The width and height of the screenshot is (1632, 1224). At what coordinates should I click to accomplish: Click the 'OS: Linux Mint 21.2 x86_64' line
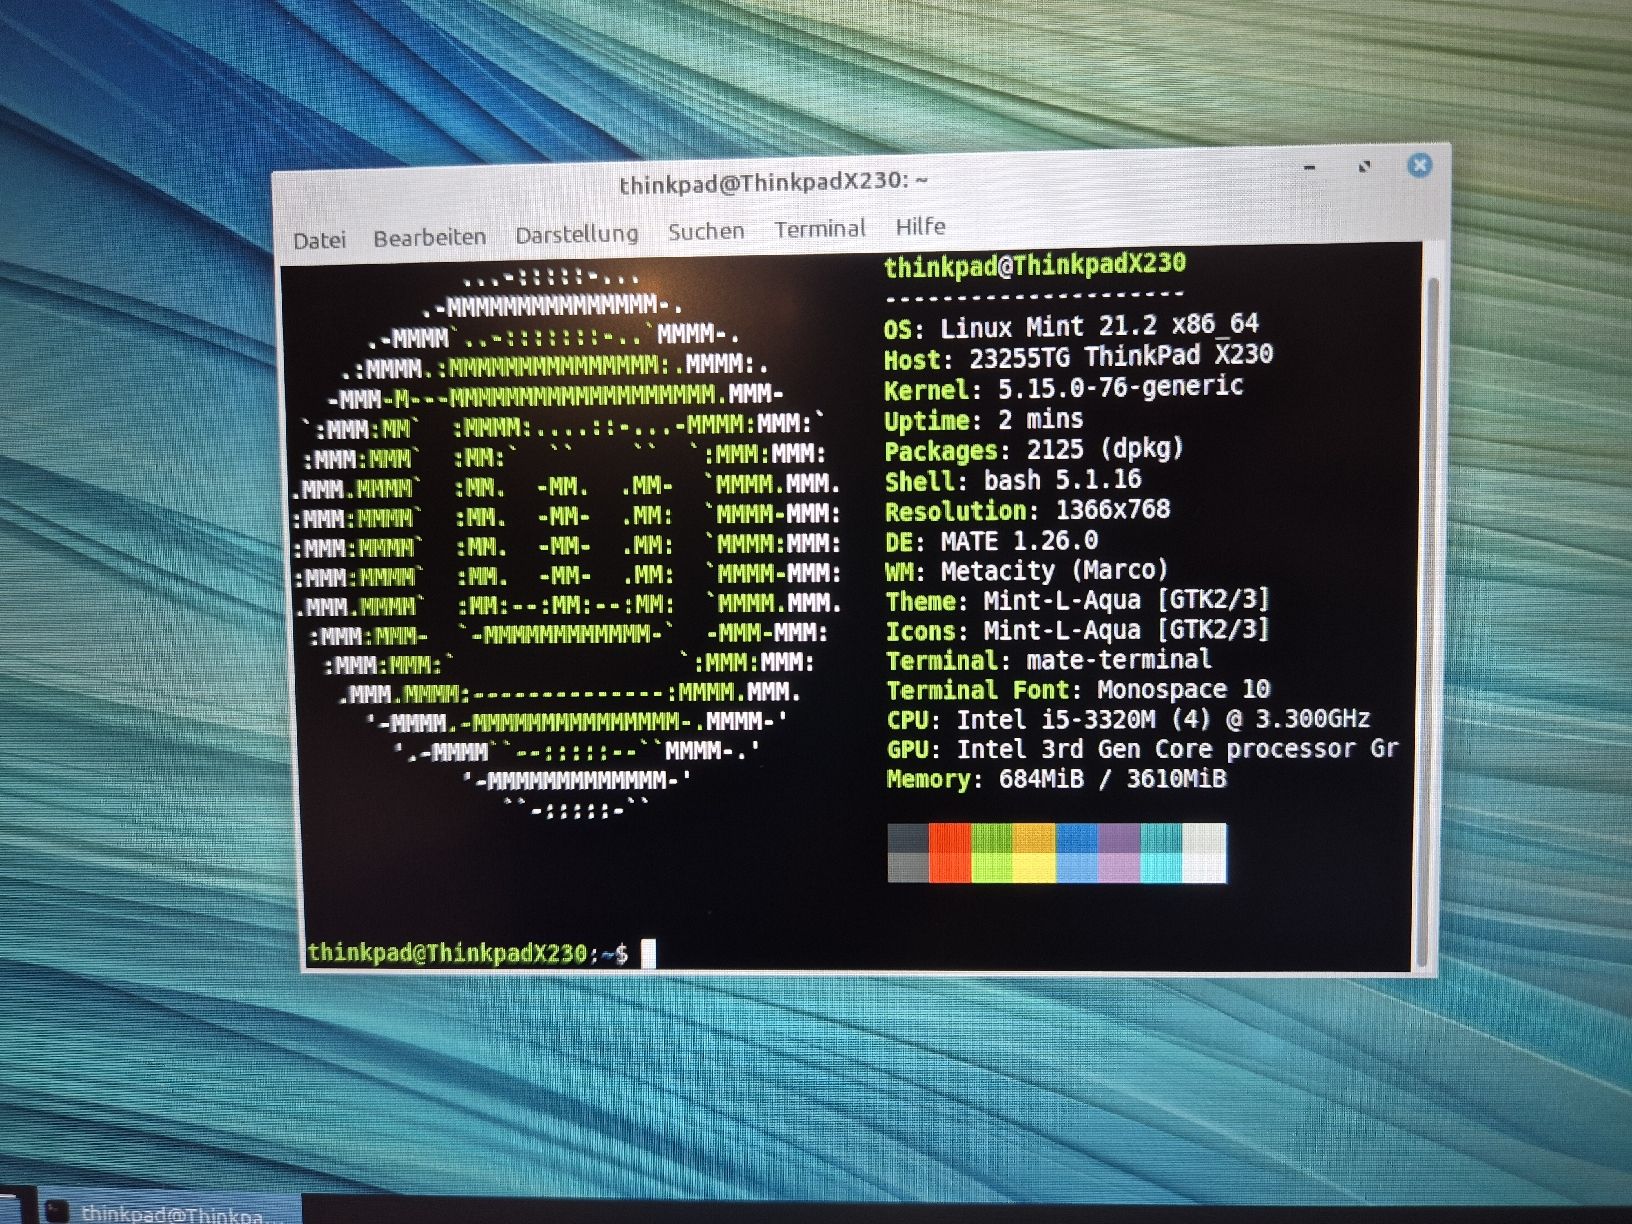1071,326
